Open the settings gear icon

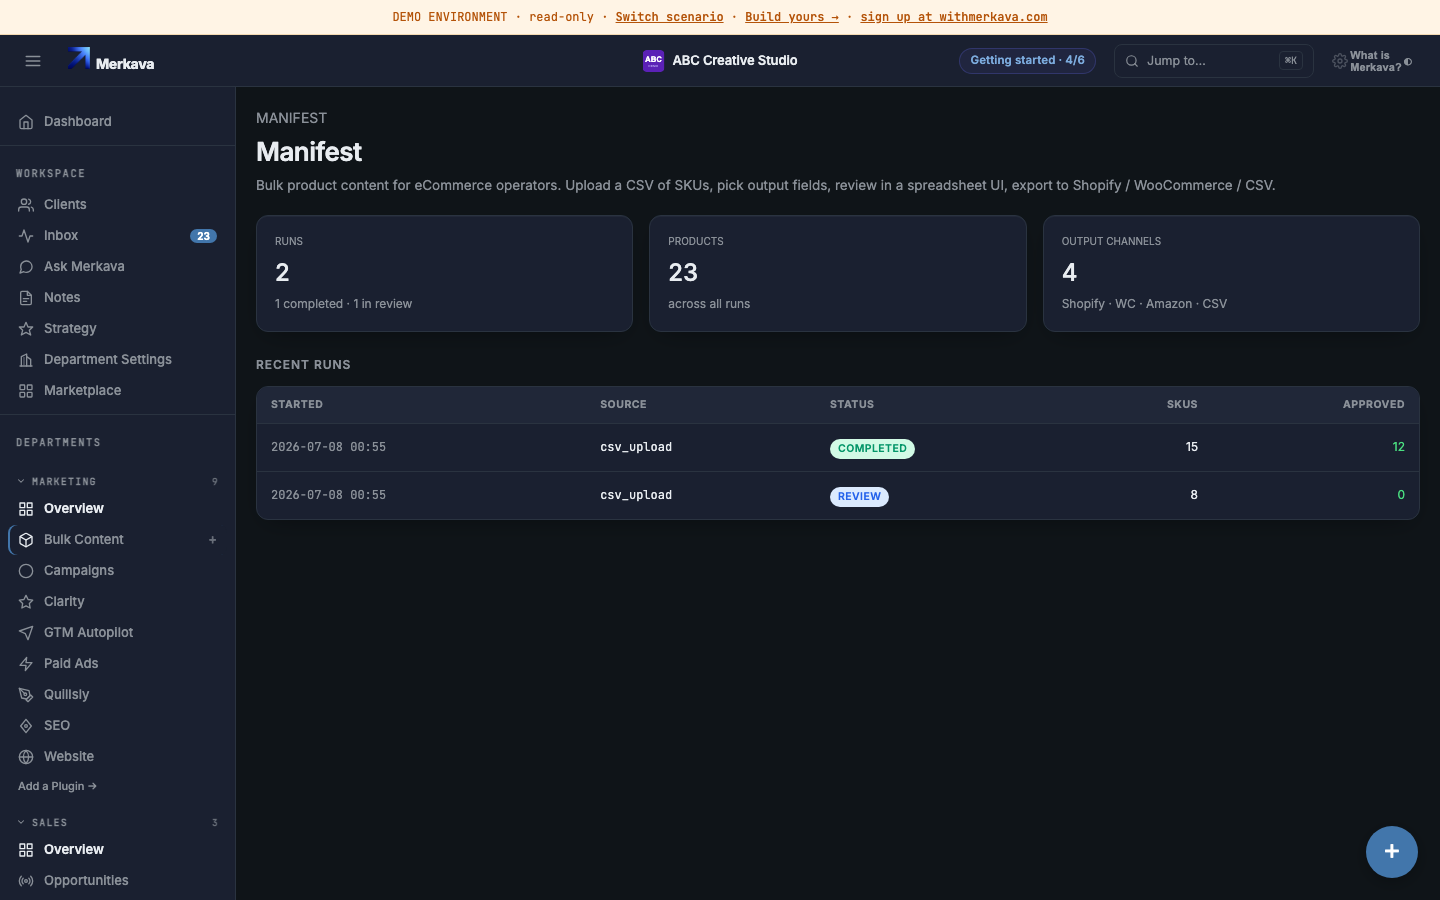pos(1339,61)
